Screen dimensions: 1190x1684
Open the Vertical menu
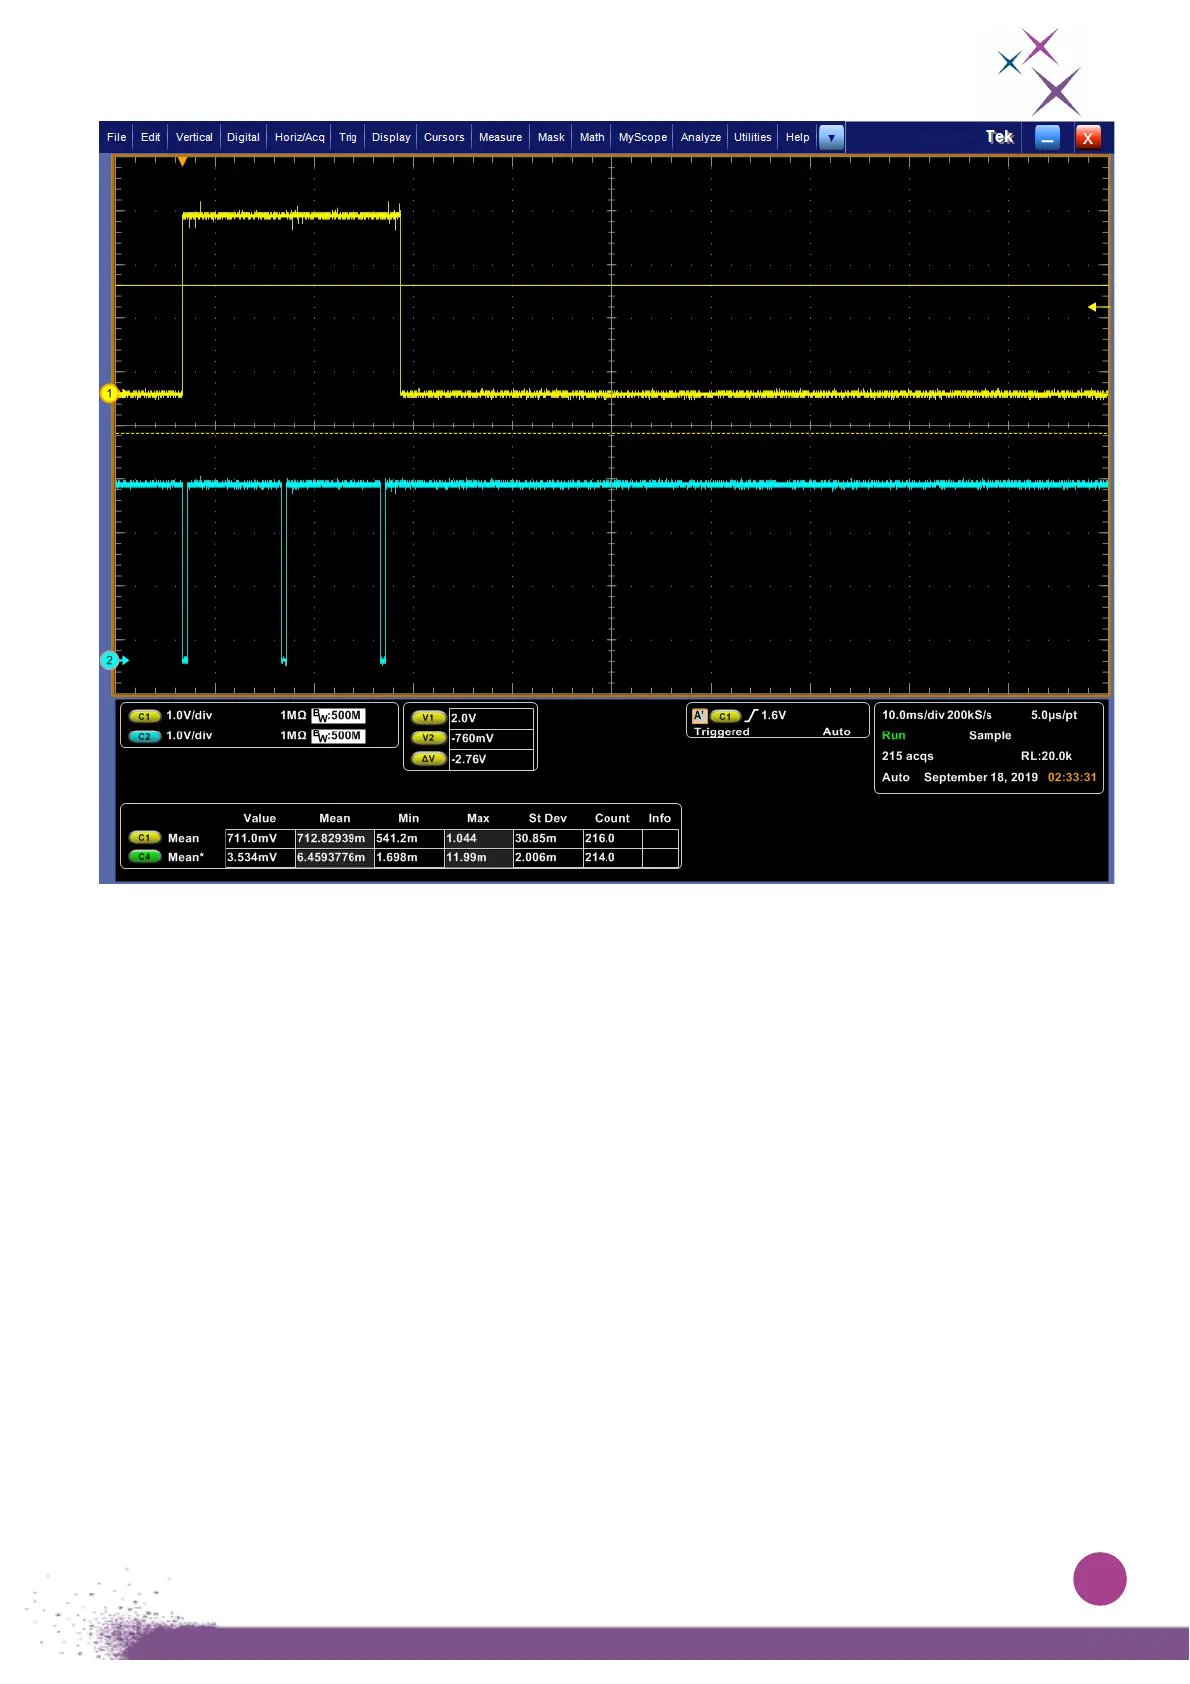pos(194,138)
